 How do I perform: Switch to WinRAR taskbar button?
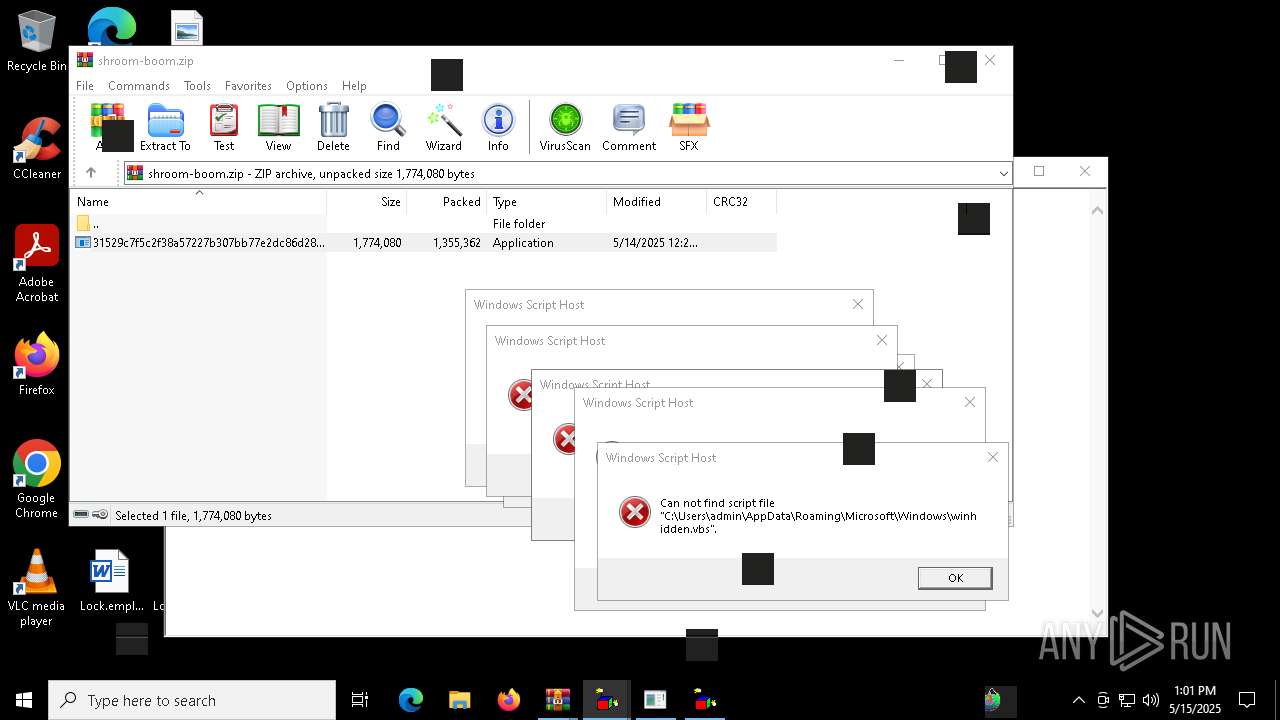[x=557, y=700]
